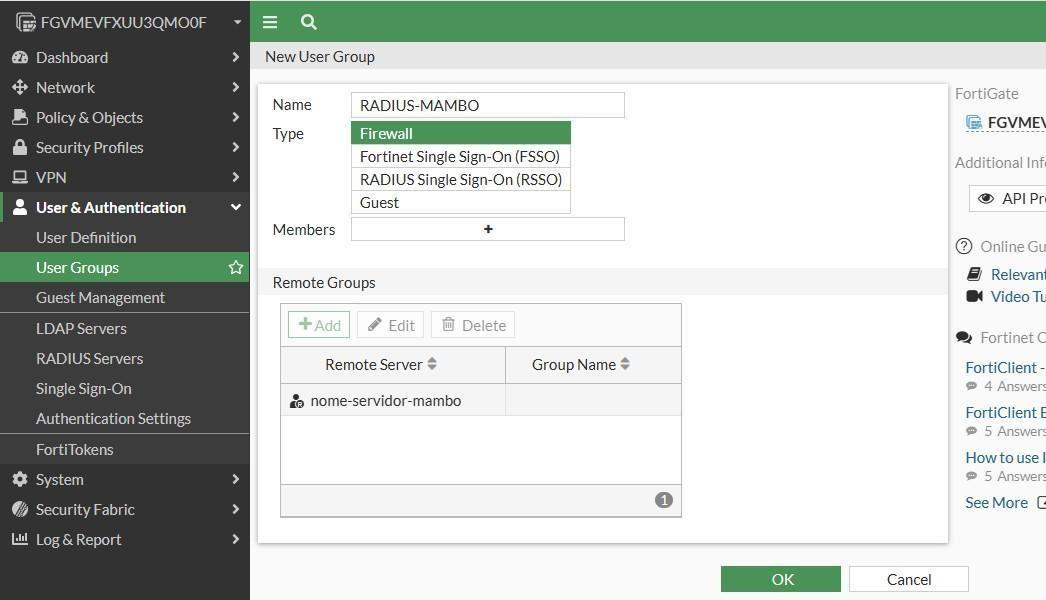The height and width of the screenshot is (600, 1046).
Task: Click the Policy & Objects icon
Action: 20,117
